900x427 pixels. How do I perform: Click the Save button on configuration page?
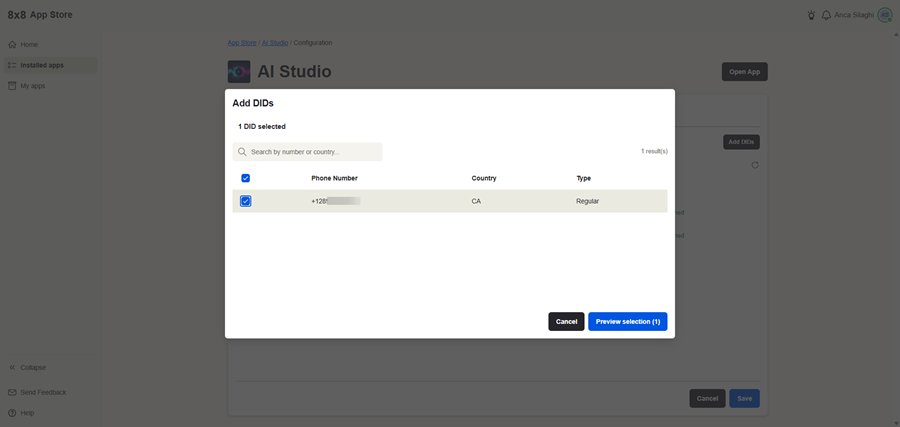click(744, 398)
